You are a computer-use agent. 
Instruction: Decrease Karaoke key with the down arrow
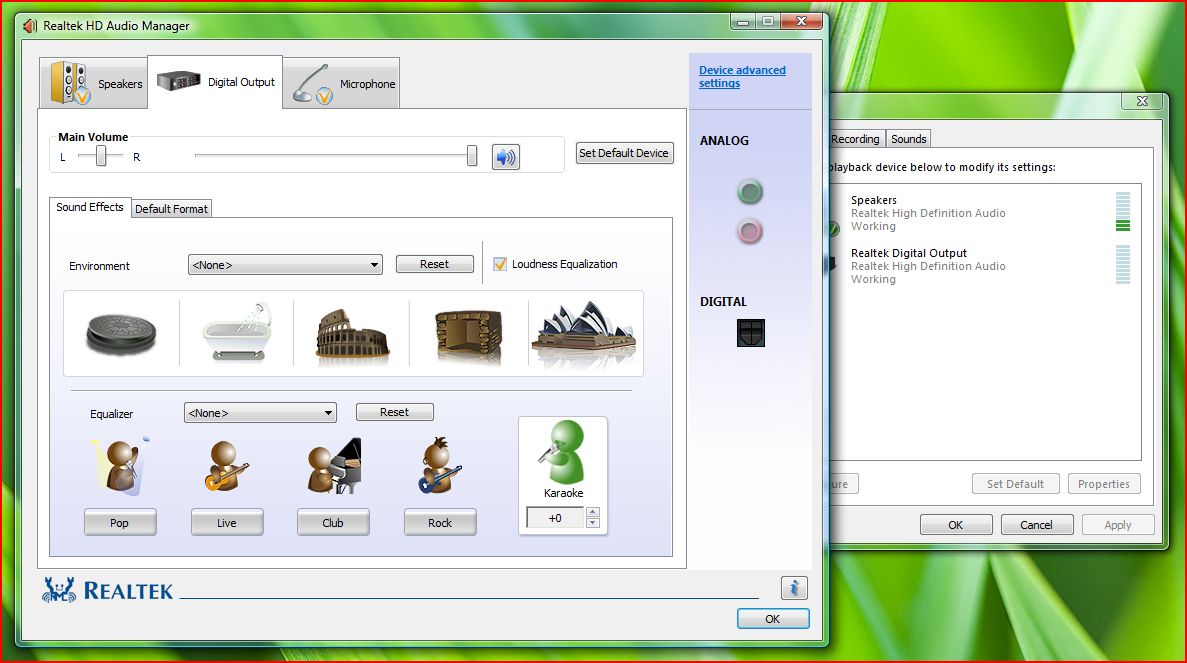point(593,523)
